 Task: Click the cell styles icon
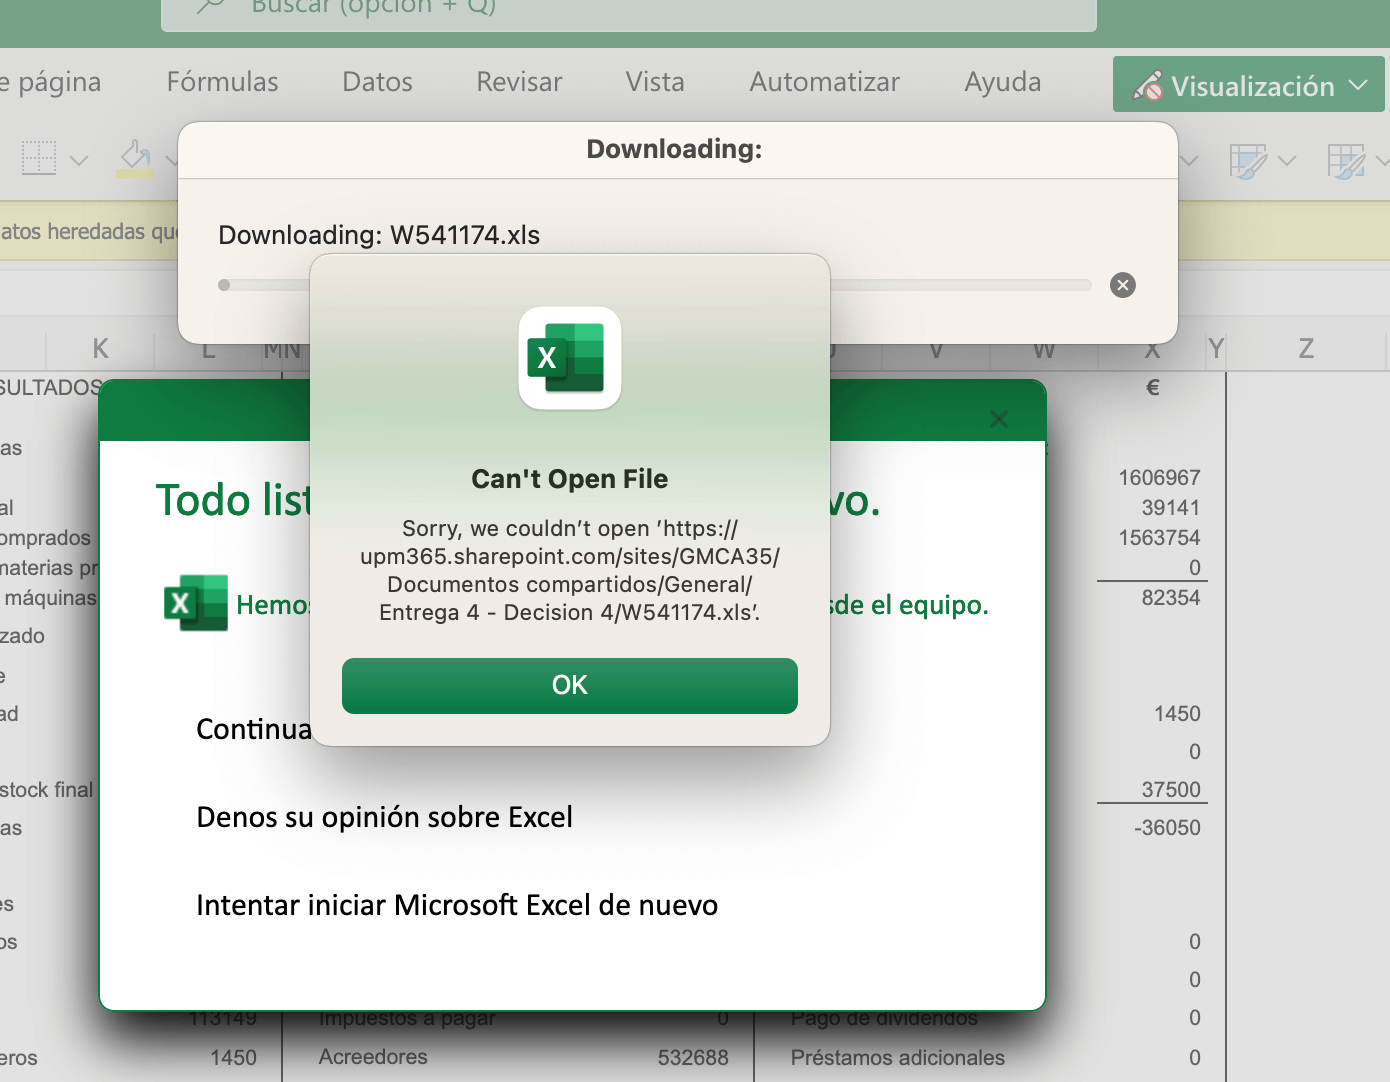click(1346, 160)
